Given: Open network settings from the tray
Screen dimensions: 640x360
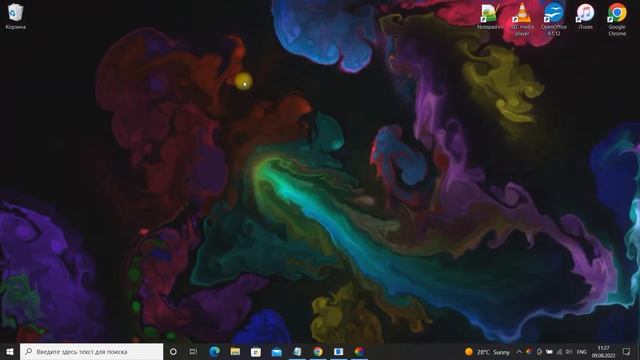Looking at the screenshot, I should pos(559,351).
